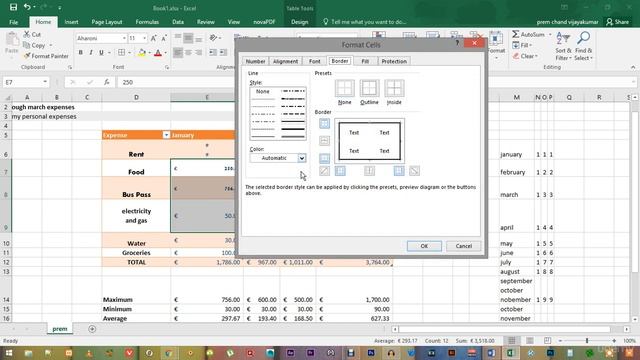Select None in the line Style list
The height and width of the screenshot is (360, 640).
pyautogui.click(x=263, y=91)
